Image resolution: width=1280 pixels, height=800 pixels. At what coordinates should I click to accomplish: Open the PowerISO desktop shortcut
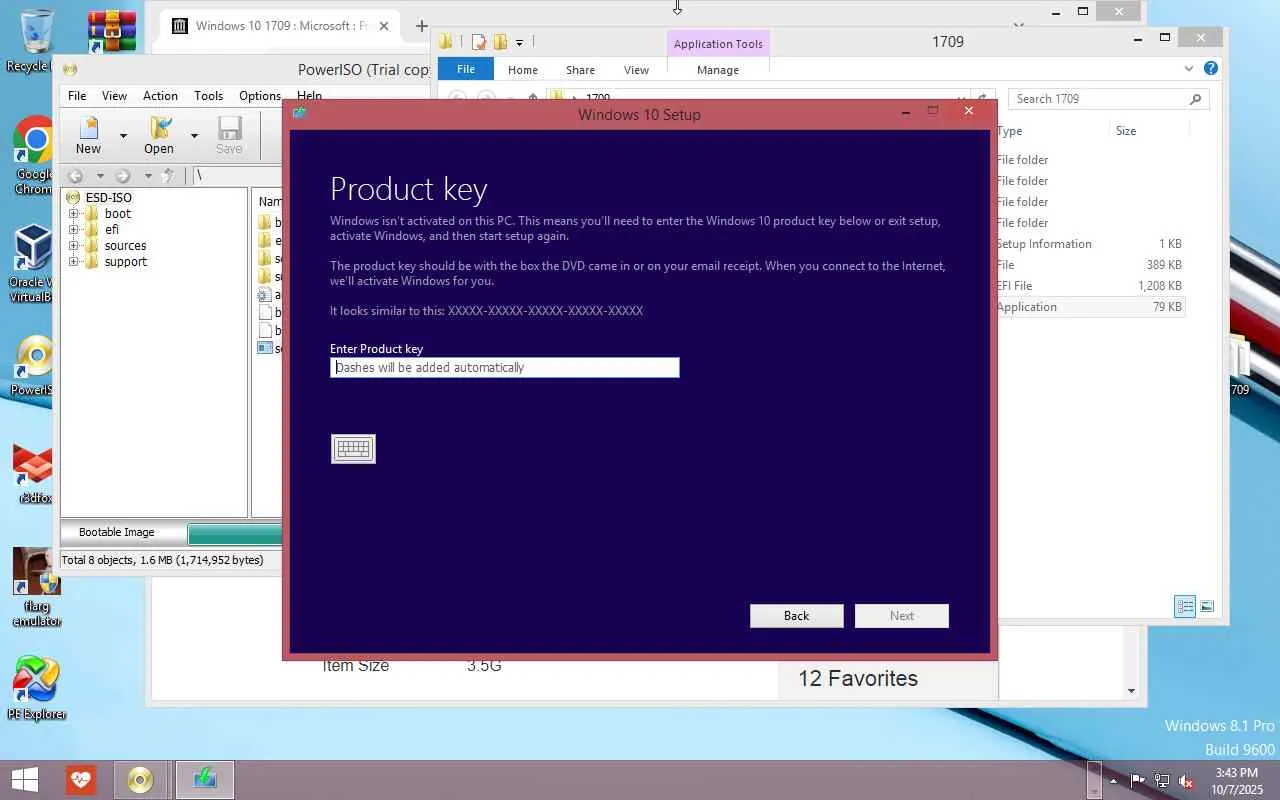click(x=34, y=366)
